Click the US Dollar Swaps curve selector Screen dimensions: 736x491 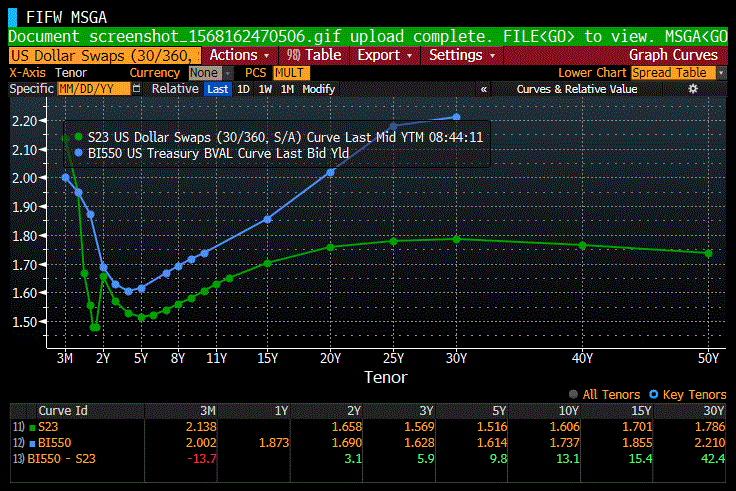point(105,55)
